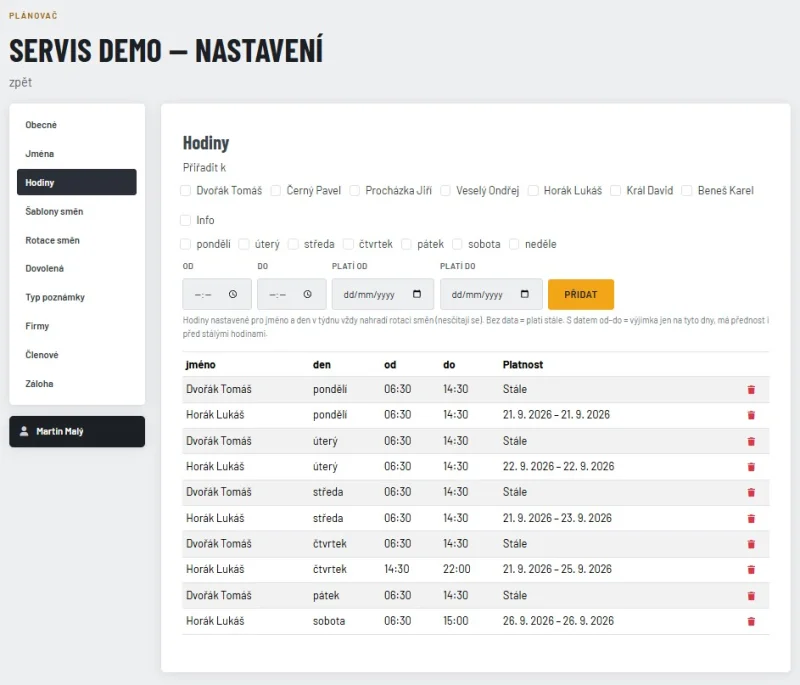Remove the Dvořák Tomáš úterý entry
The width and height of the screenshot is (800, 685).
point(751,441)
